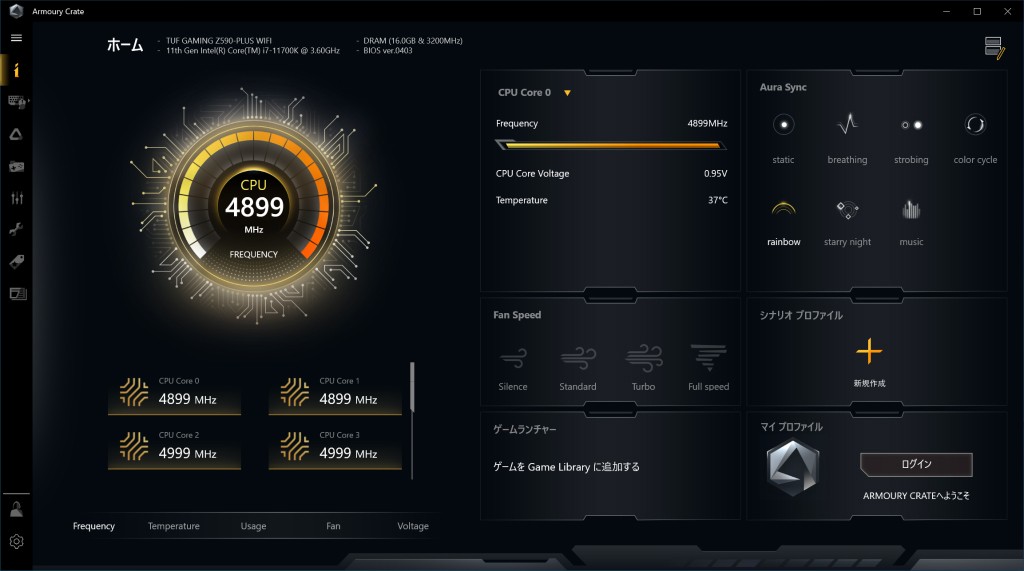
Task: Click the system info icon at top right
Action: point(993,47)
